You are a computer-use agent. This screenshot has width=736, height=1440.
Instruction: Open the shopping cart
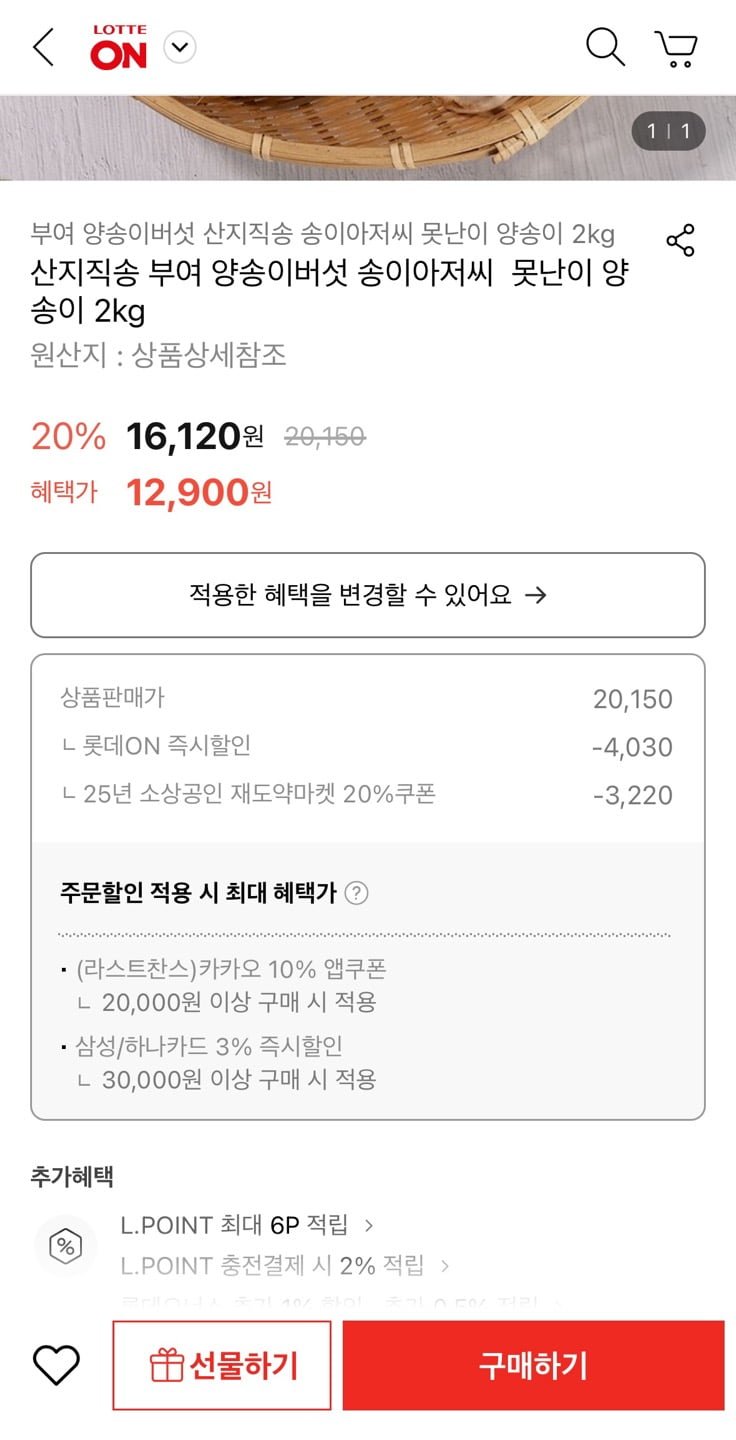(x=676, y=48)
